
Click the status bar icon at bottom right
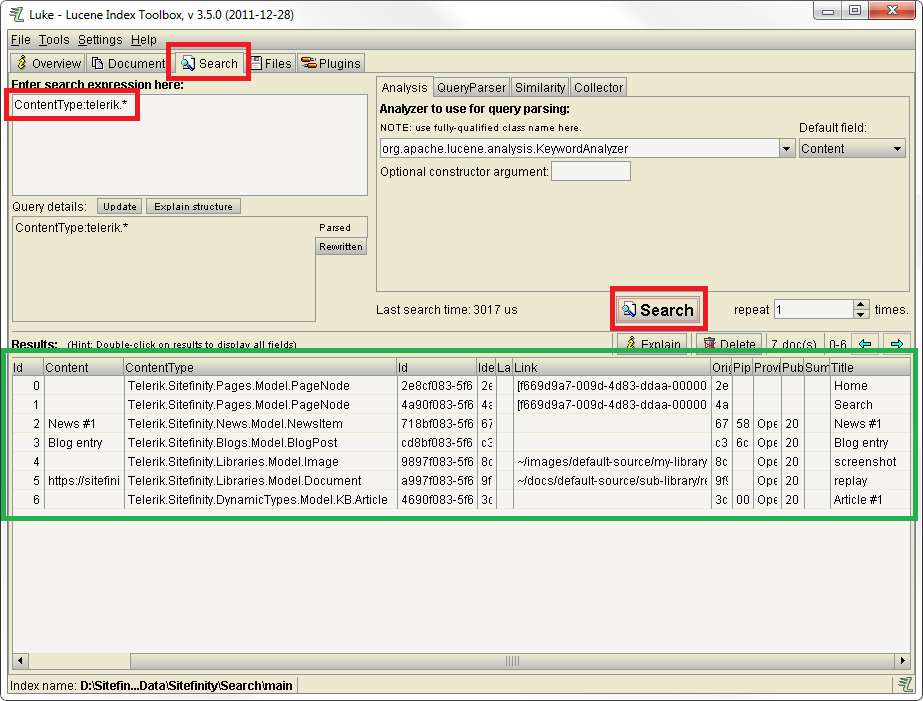[x=904, y=685]
